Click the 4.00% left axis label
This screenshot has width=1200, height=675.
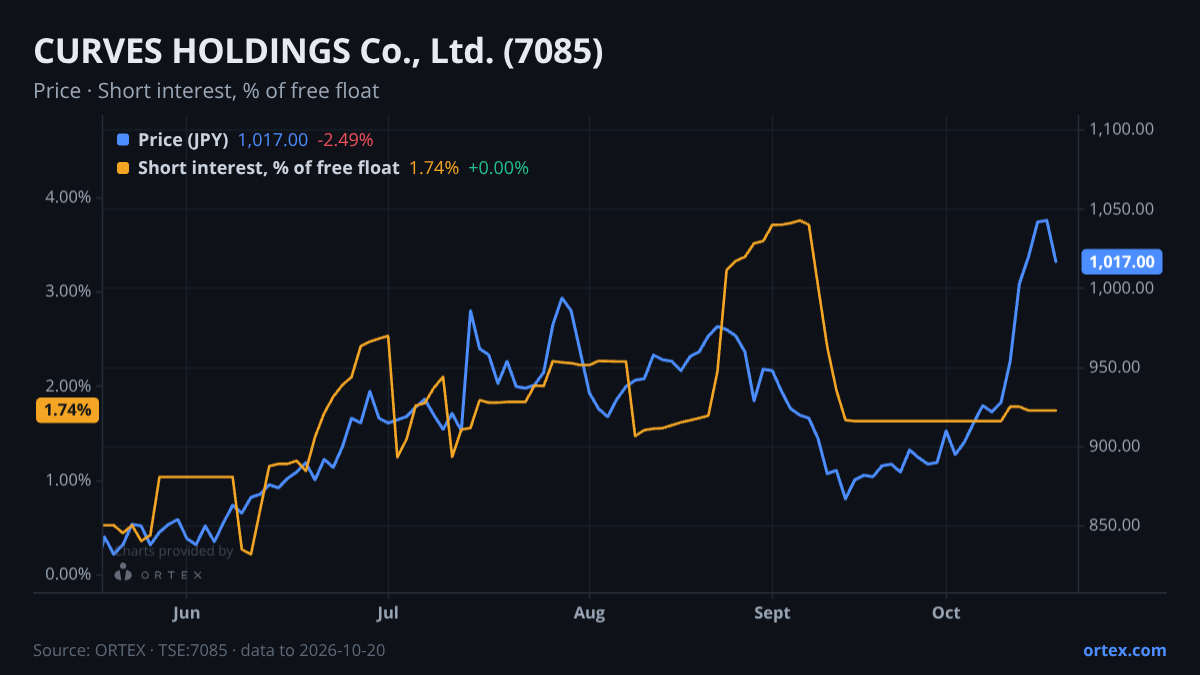pos(69,197)
